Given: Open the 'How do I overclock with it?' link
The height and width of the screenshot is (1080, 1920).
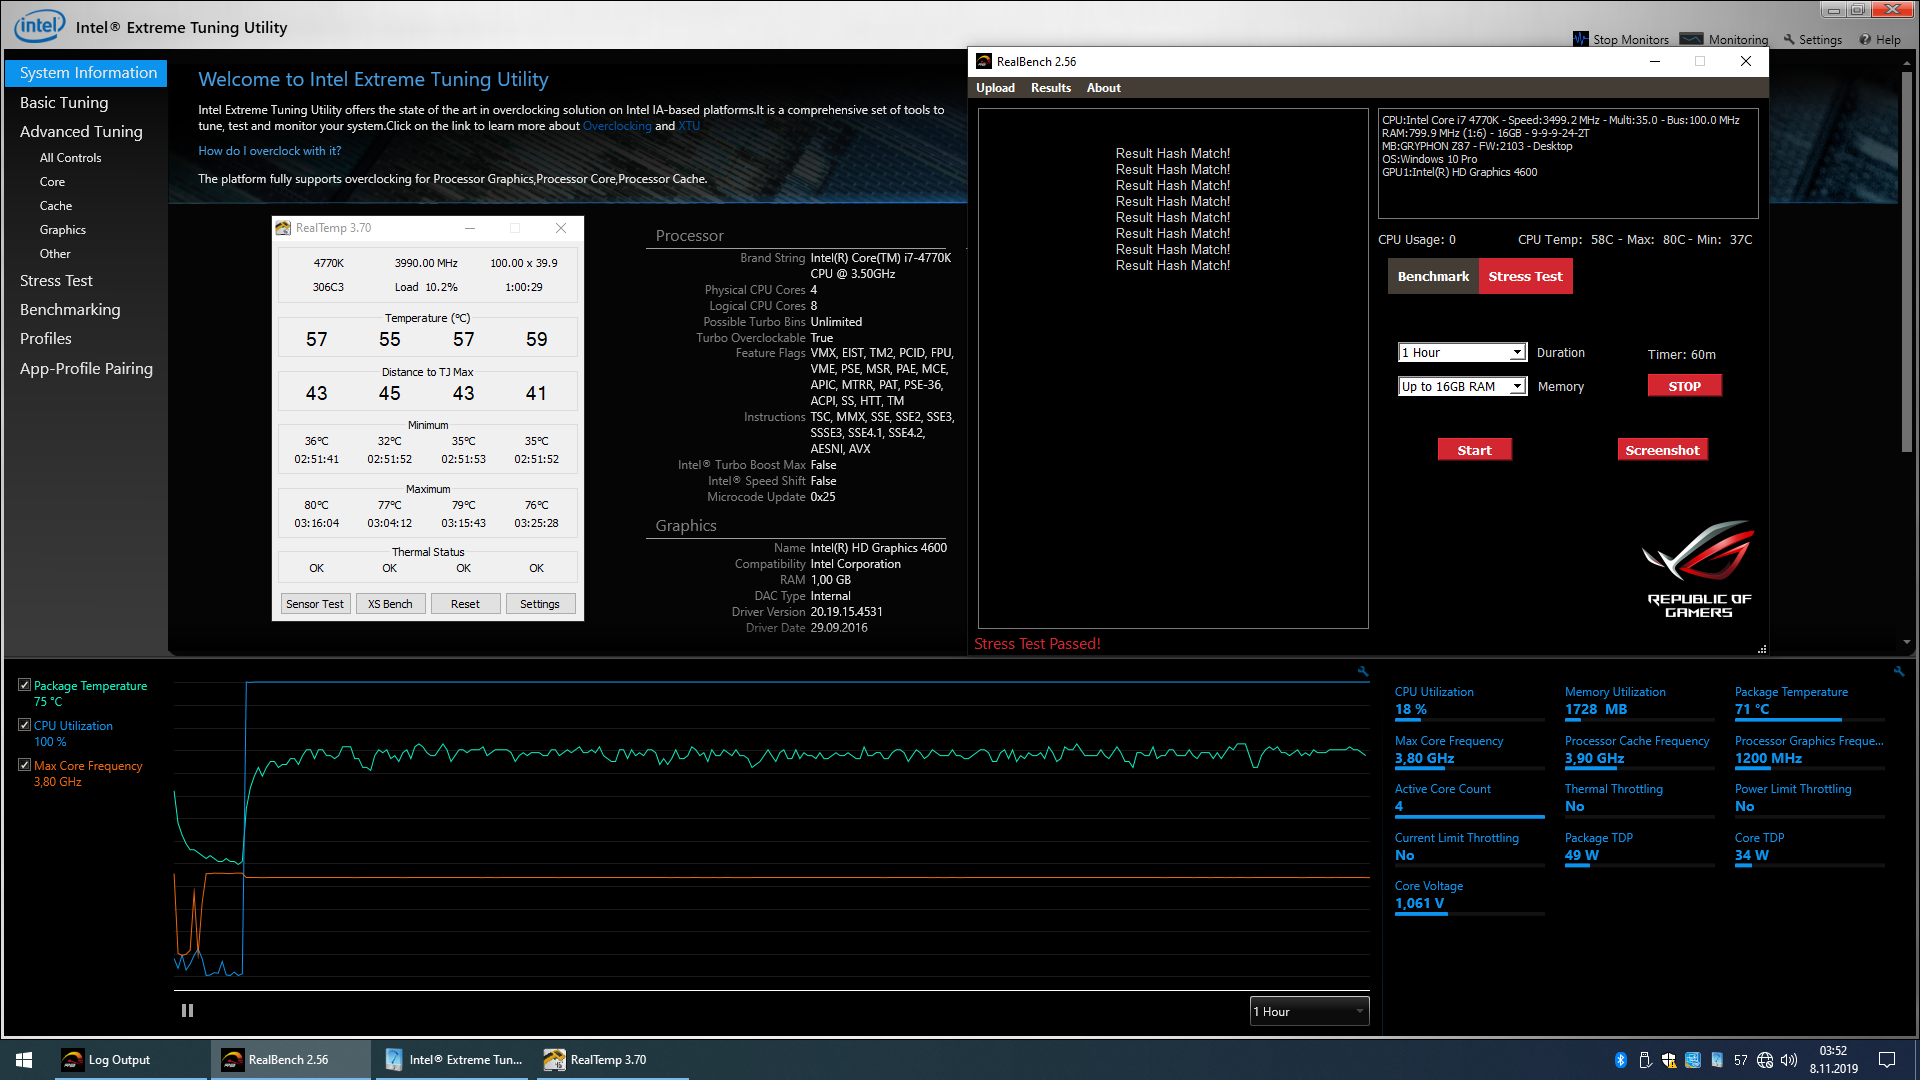Looking at the screenshot, I should pos(270,151).
